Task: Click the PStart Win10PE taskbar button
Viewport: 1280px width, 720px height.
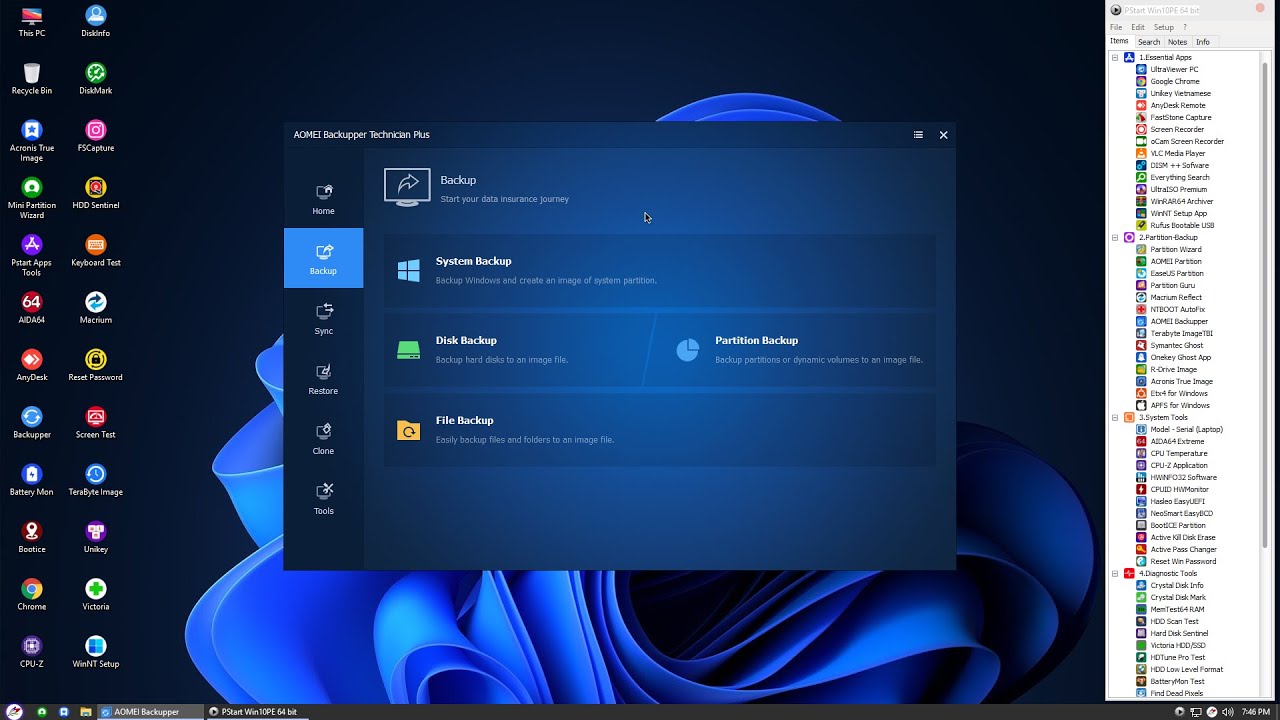Action: click(x=253, y=712)
